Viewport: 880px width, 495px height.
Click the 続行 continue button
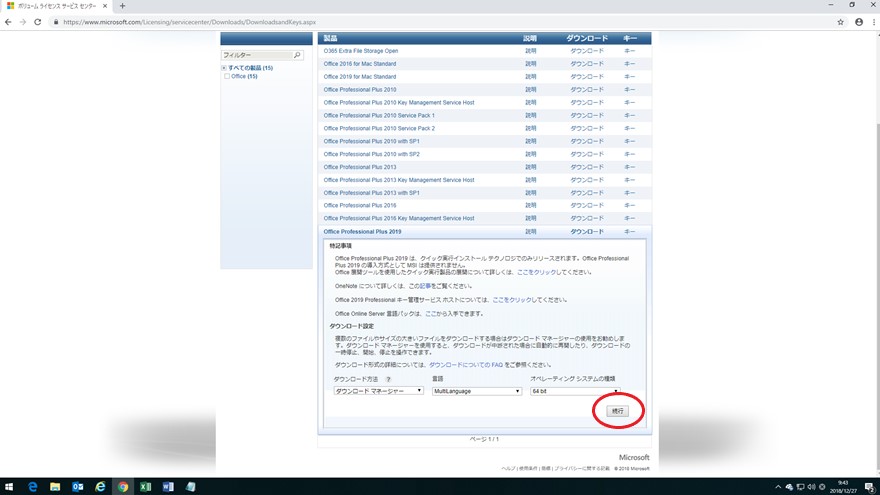(x=617, y=411)
